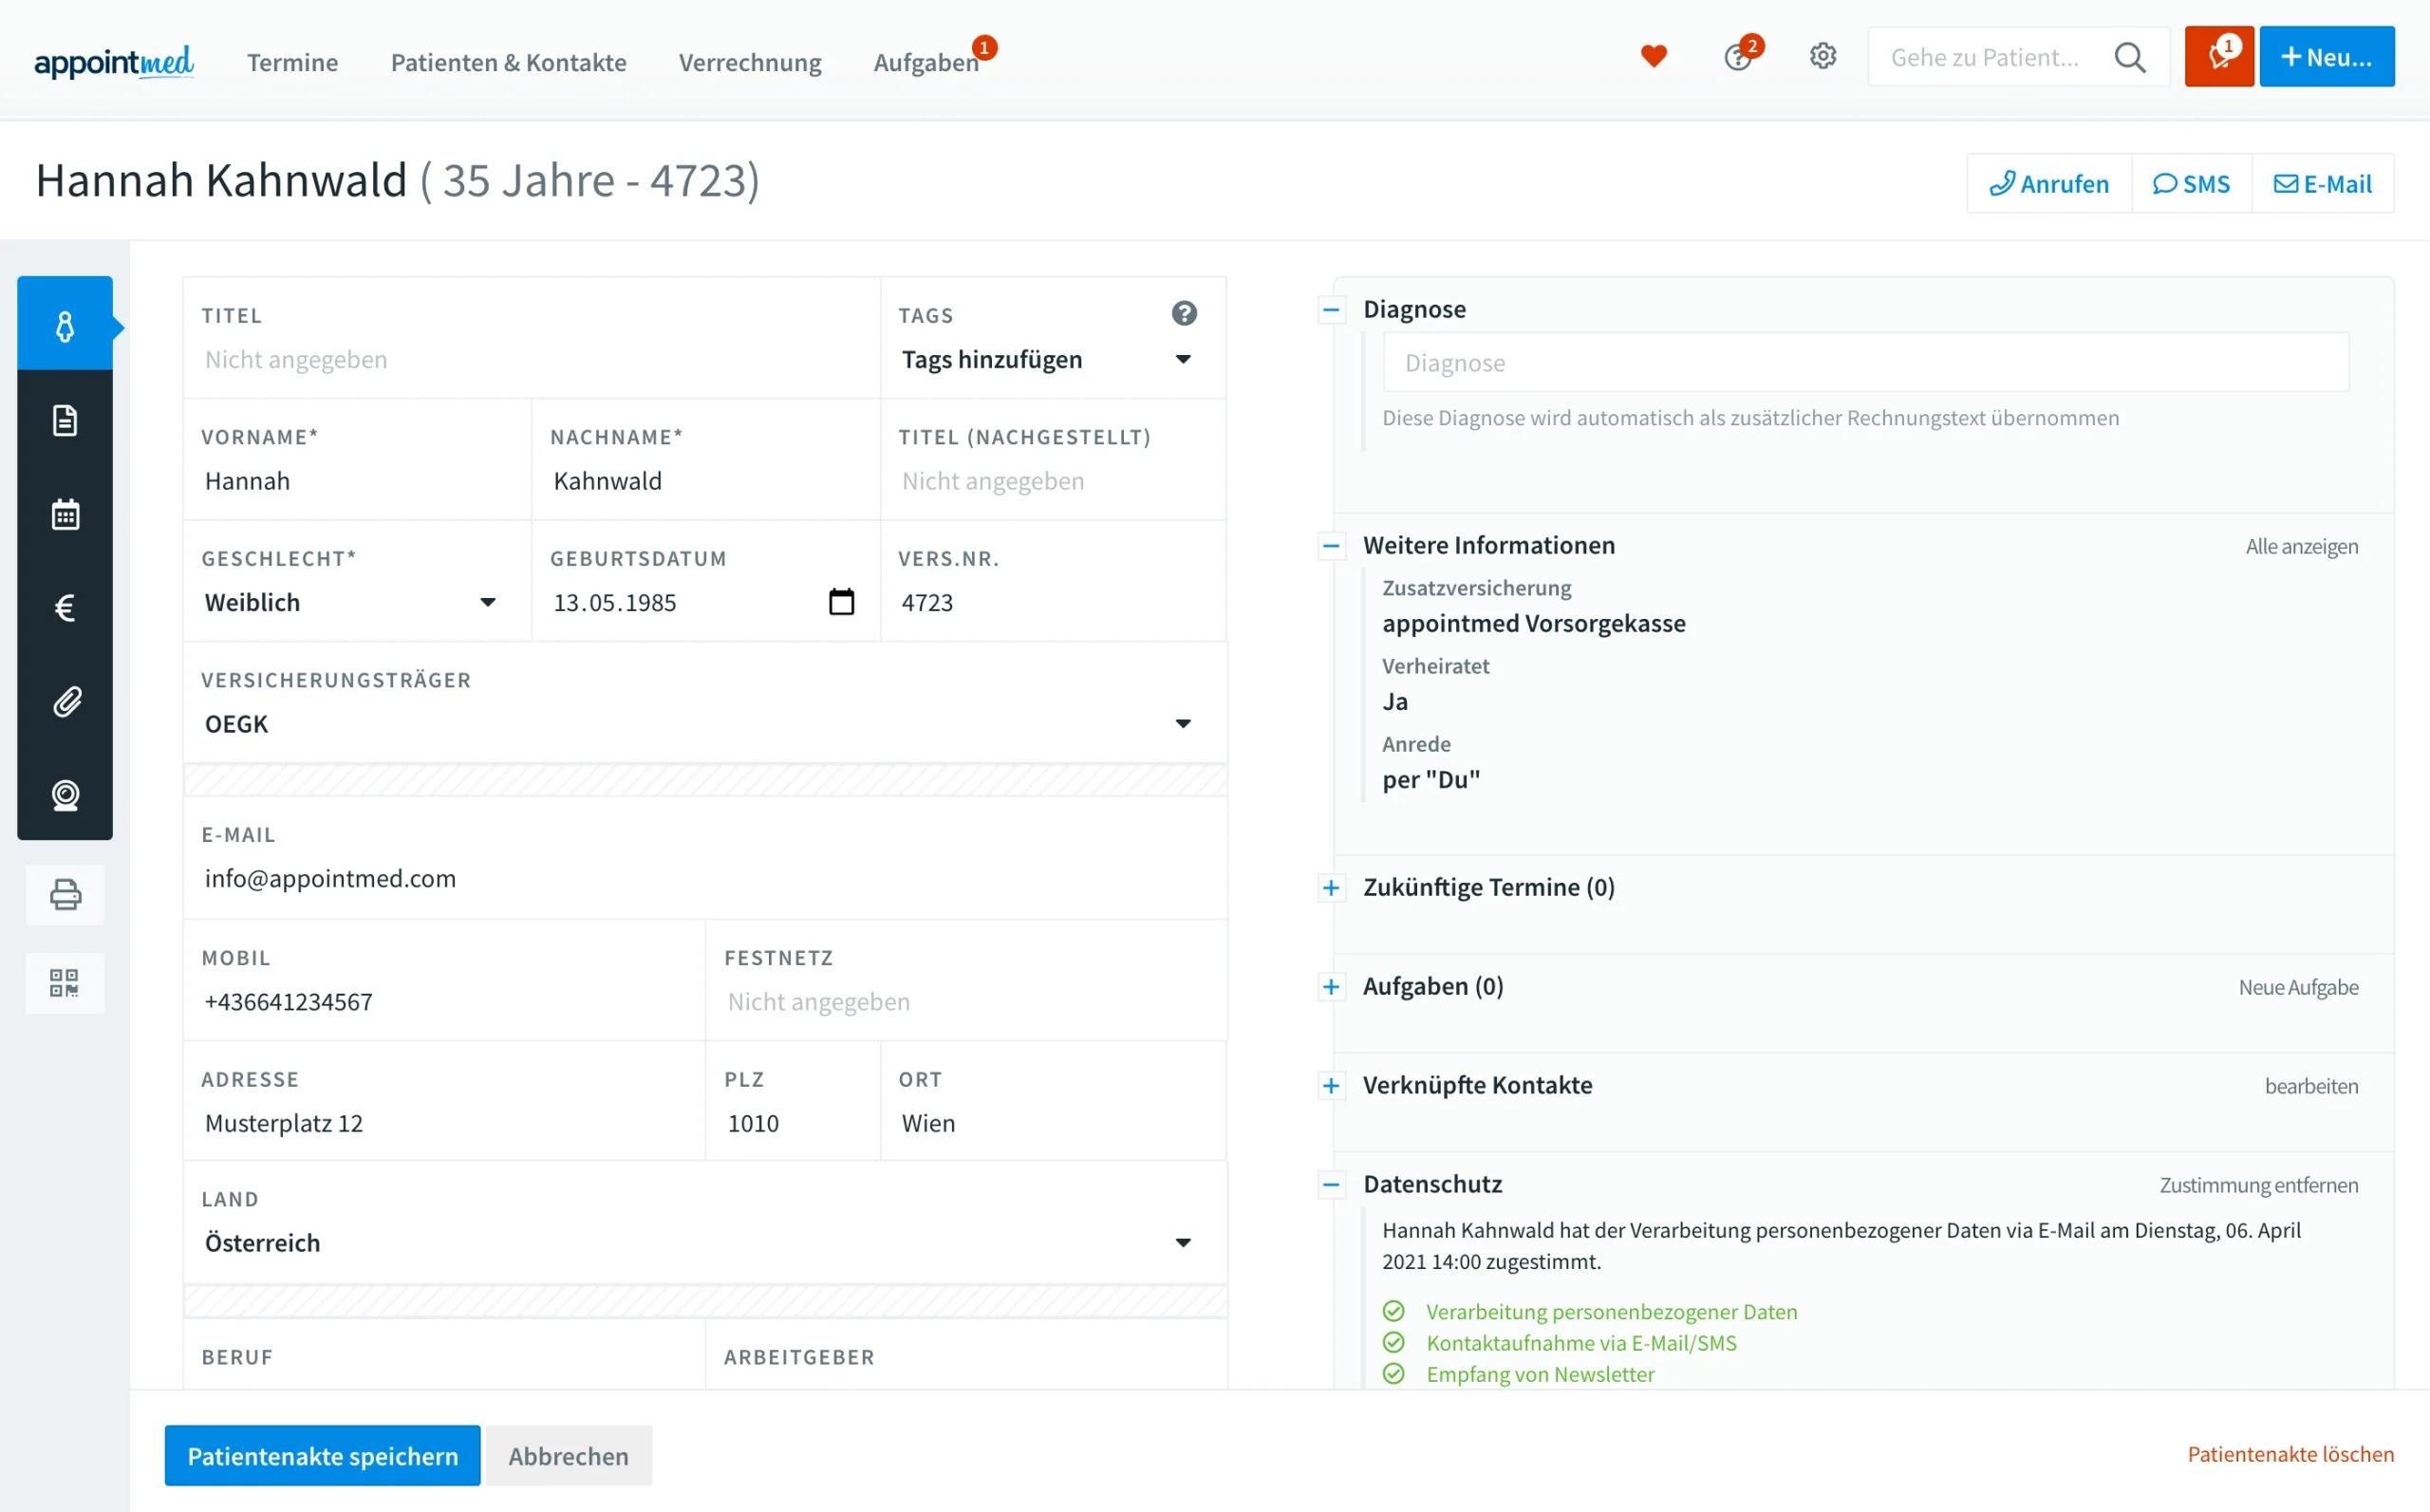
Task: Click the Diagnose text input field
Action: (1865, 363)
